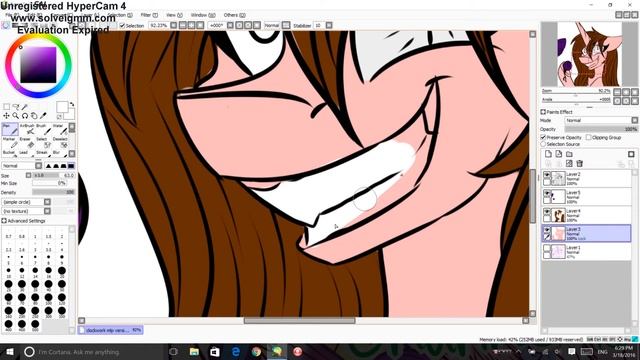This screenshot has height=360, width=640.
Task: Hide Layer2 with its eye icon
Action: click(547, 175)
